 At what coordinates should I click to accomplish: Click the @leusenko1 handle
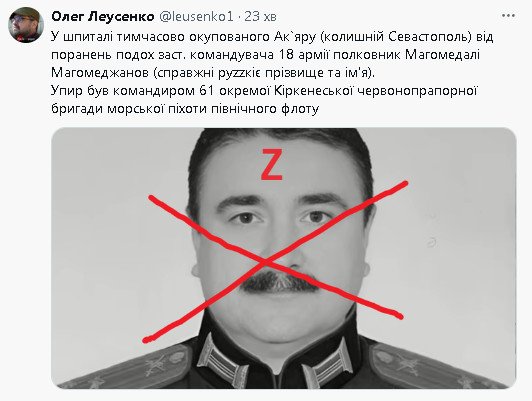pyautogui.click(x=196, y=16)
